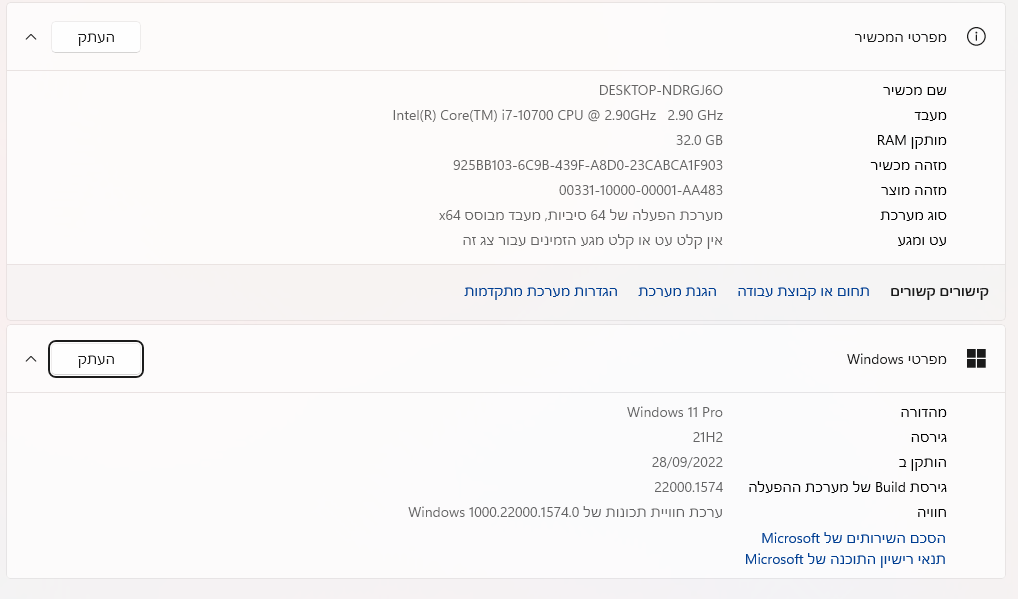The width and height of the screenshot is (1018, 599).
Task: Open the תחום או קבוצת עבודה link
Action: (803, 291)
